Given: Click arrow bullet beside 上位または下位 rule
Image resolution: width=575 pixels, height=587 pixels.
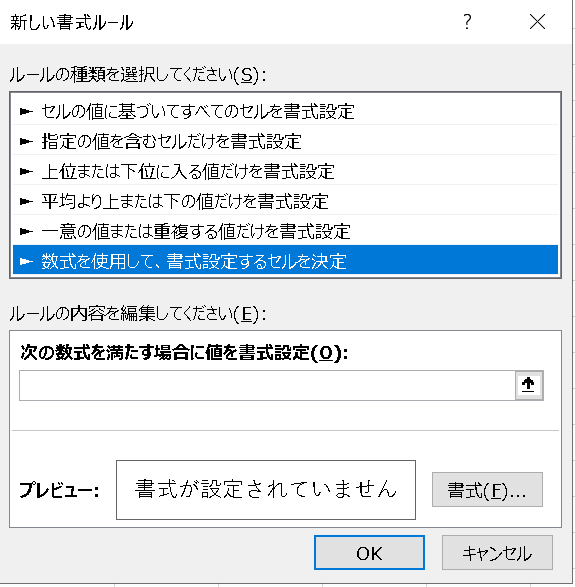Looking at the screenshot, I should tap(26, 171).
